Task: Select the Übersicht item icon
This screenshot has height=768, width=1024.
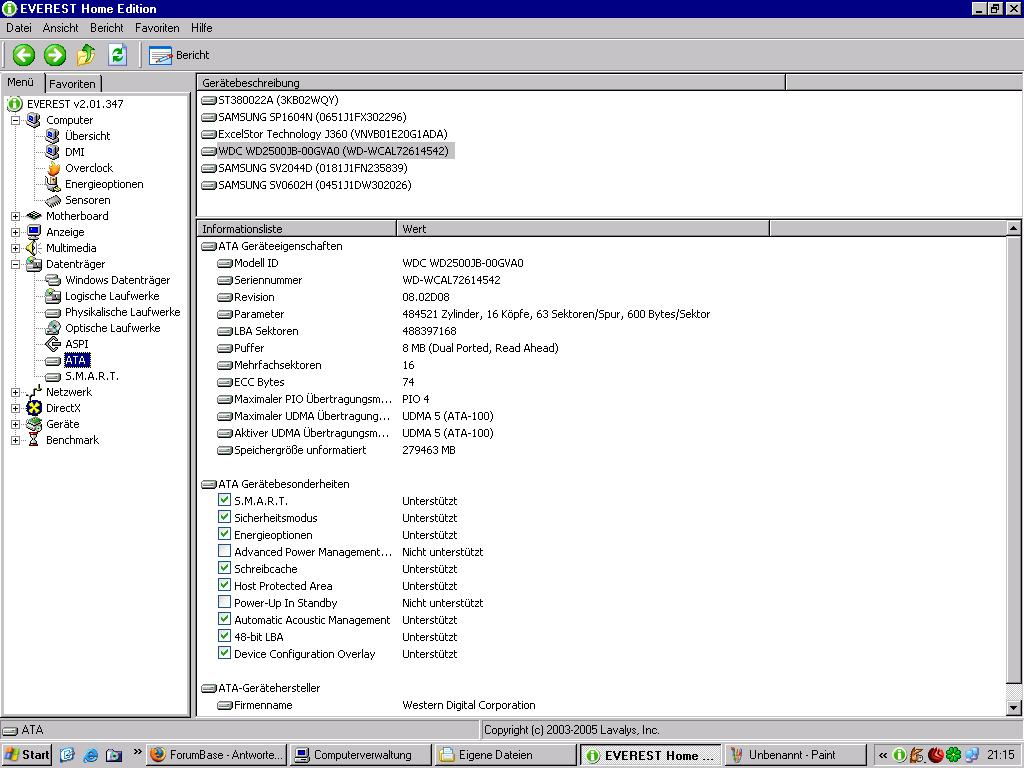Action: [x=53, y=136]
